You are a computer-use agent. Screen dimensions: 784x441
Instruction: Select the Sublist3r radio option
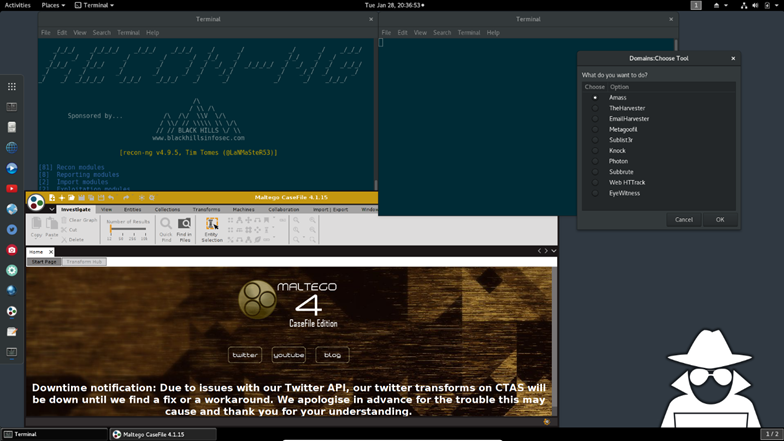tap(595, 140)
